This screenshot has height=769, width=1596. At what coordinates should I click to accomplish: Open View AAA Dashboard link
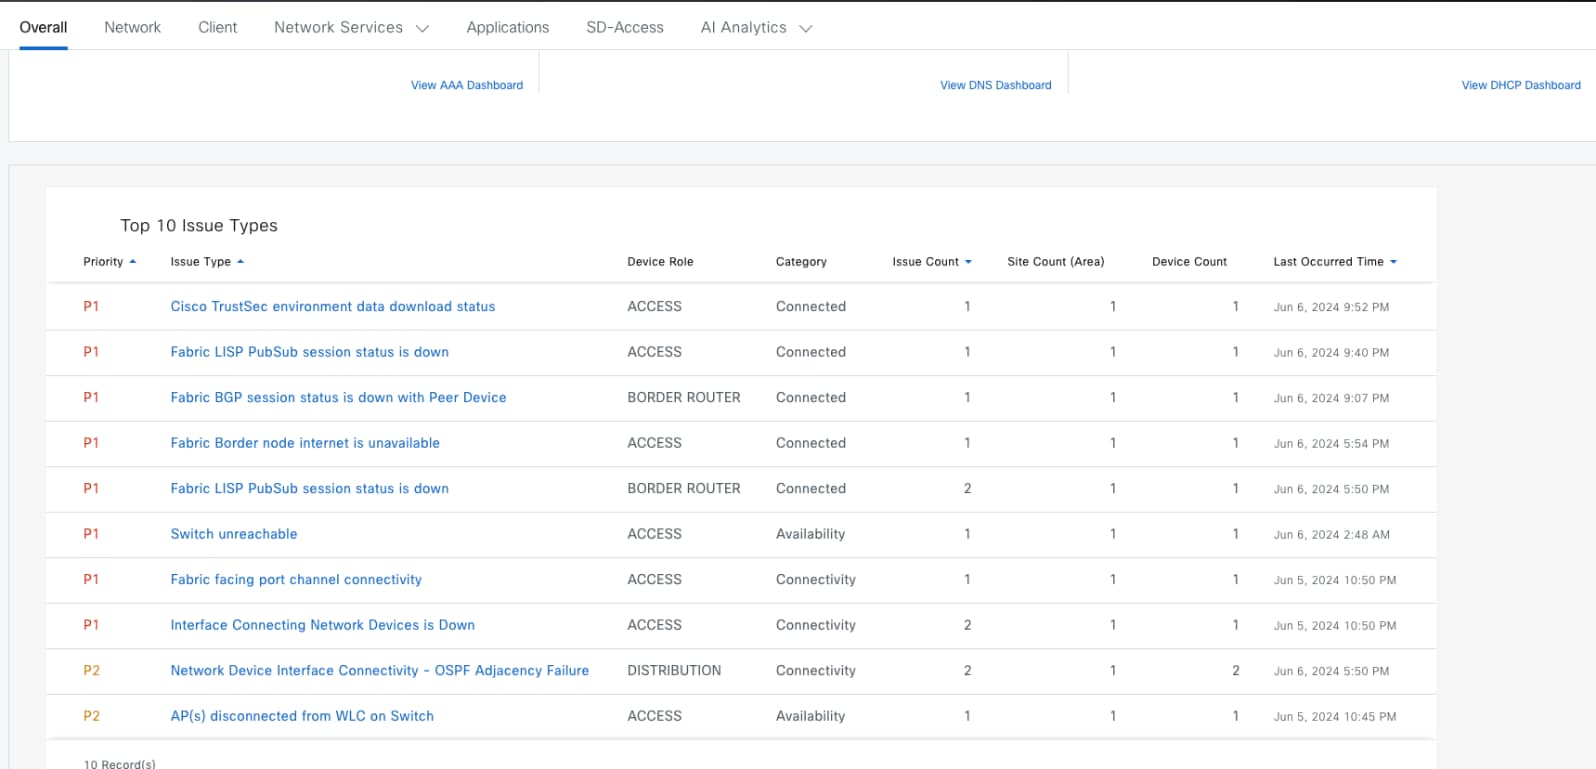click(466, 86)
